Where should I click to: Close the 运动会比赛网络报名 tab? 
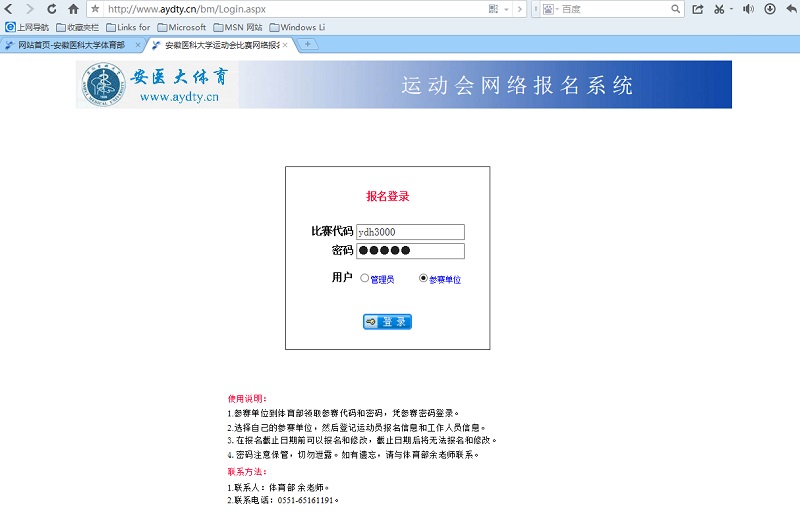[x=285, y=45]
